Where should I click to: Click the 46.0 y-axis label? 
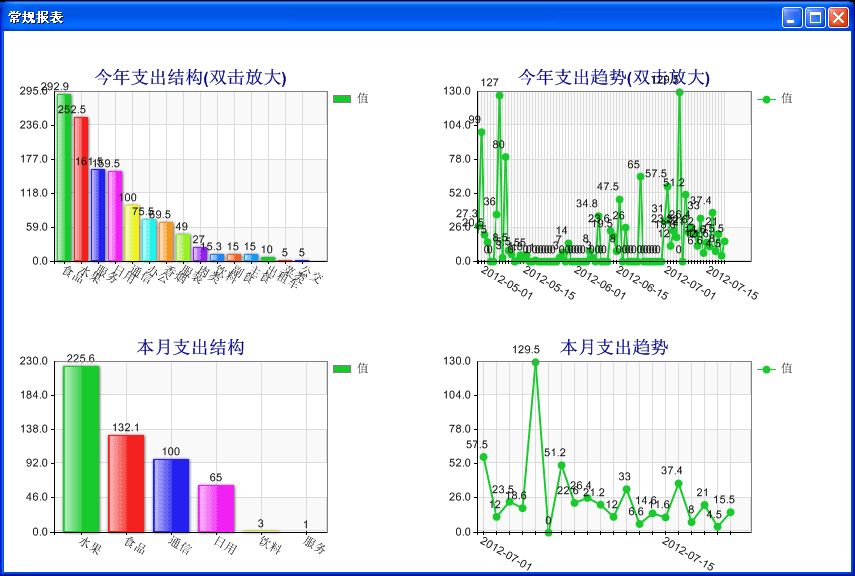pyautogui.click(x=36, y=497)
